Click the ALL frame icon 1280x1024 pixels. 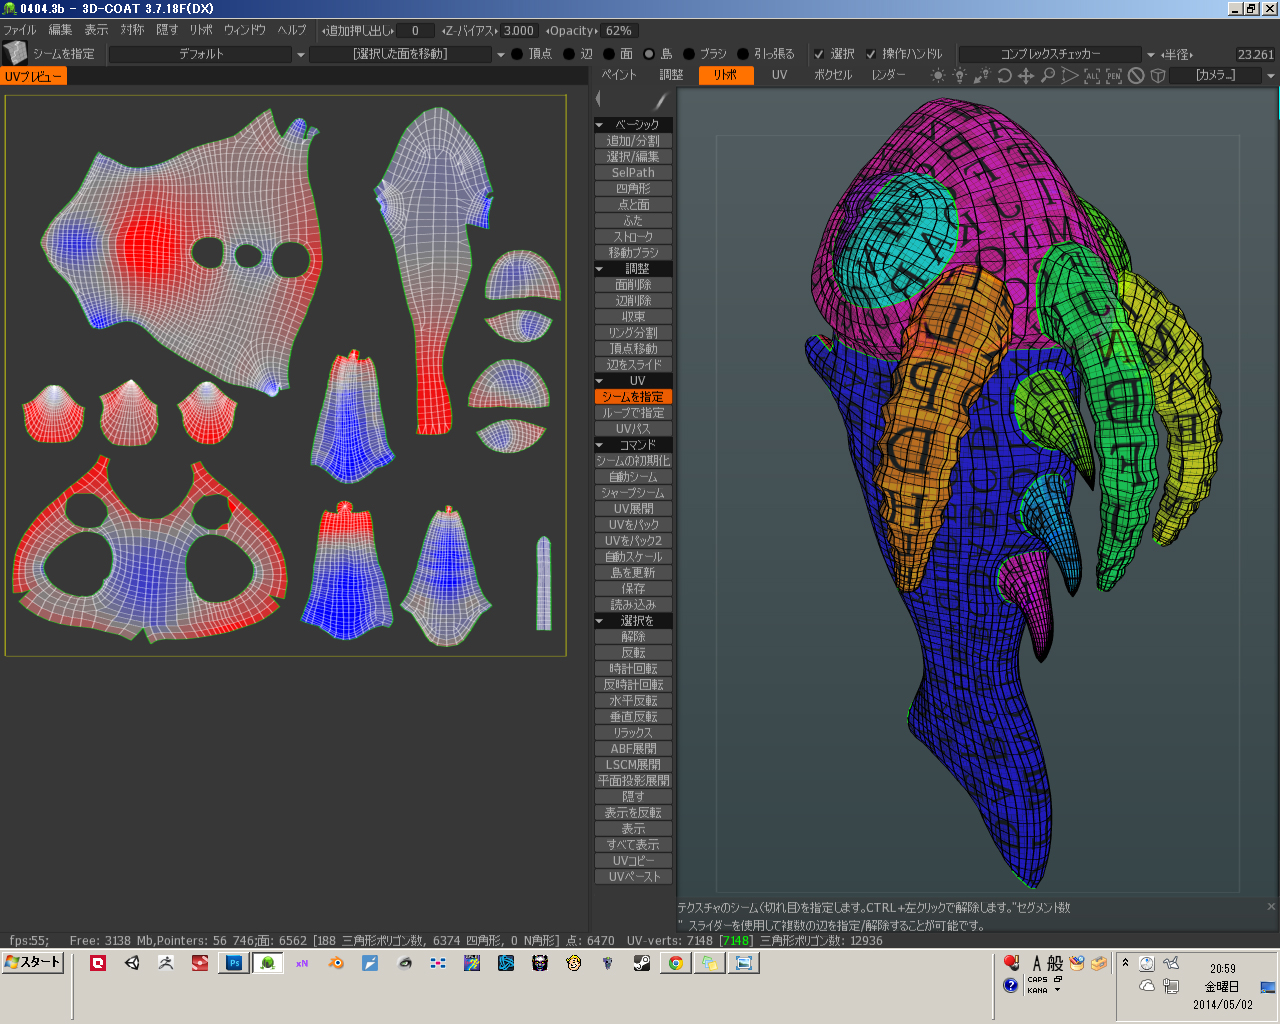pos(1092,75)
